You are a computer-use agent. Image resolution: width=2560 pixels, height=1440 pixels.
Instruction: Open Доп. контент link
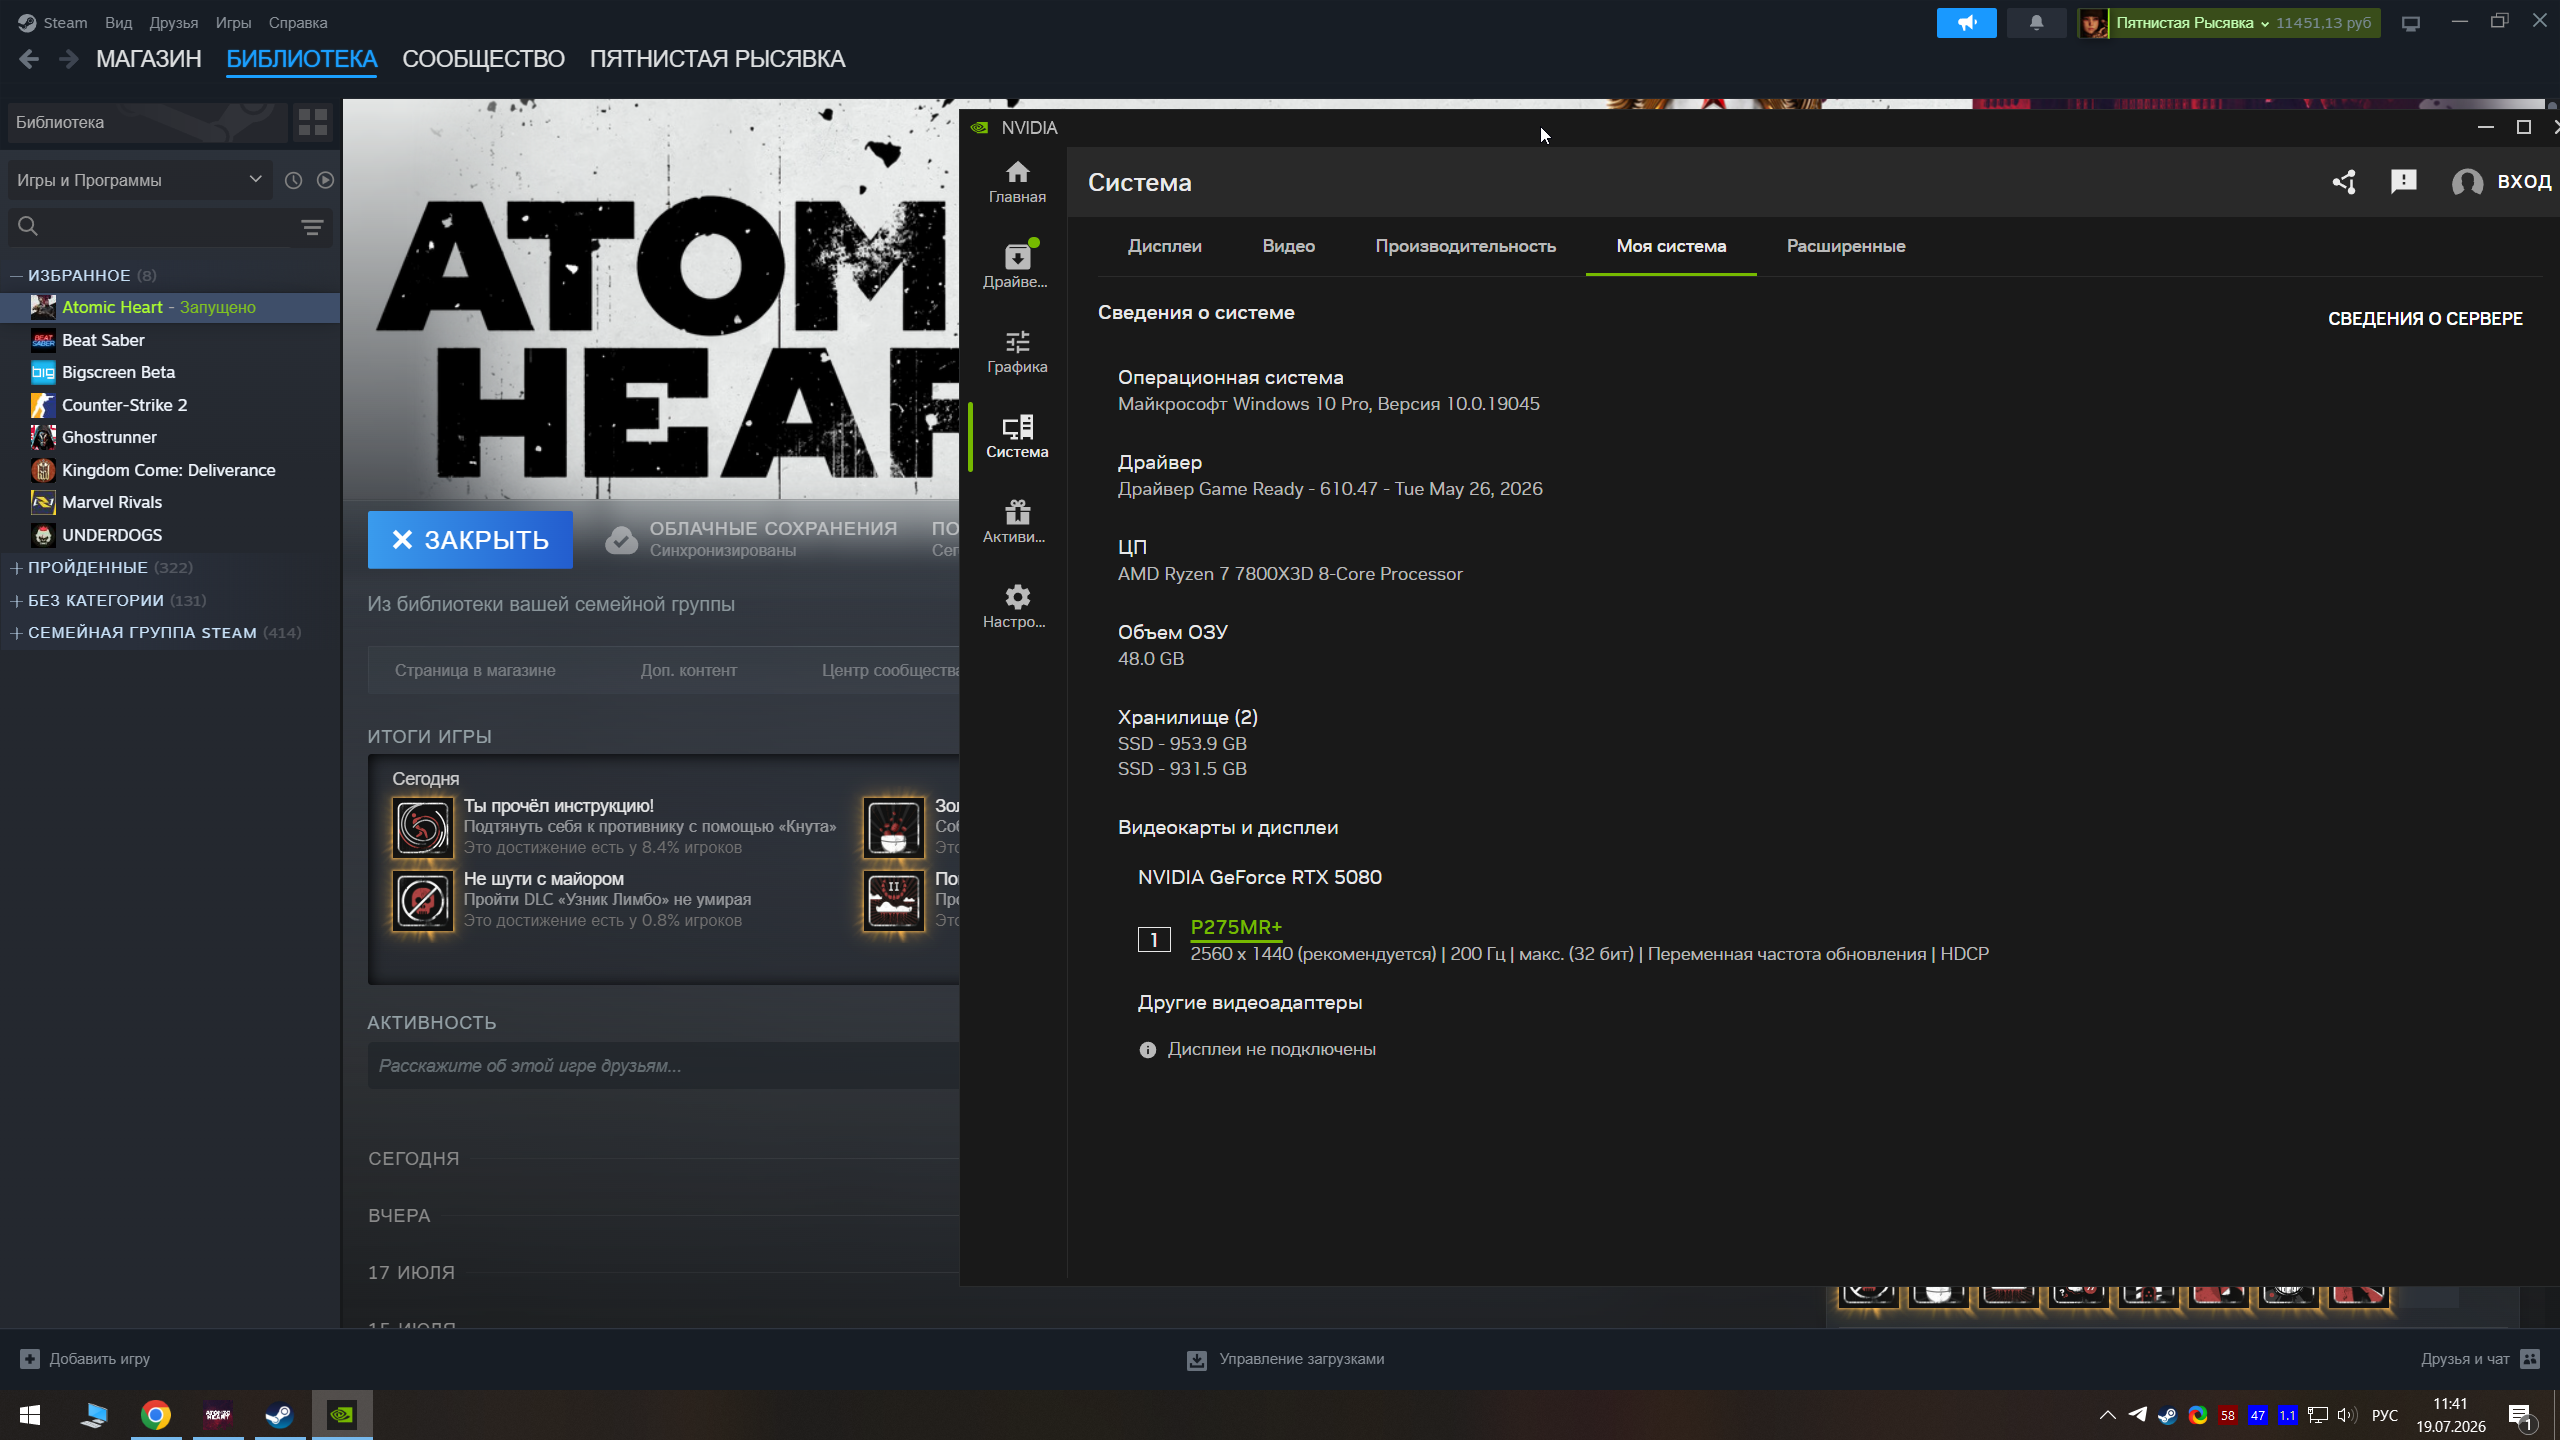click(x=688, y=670)
